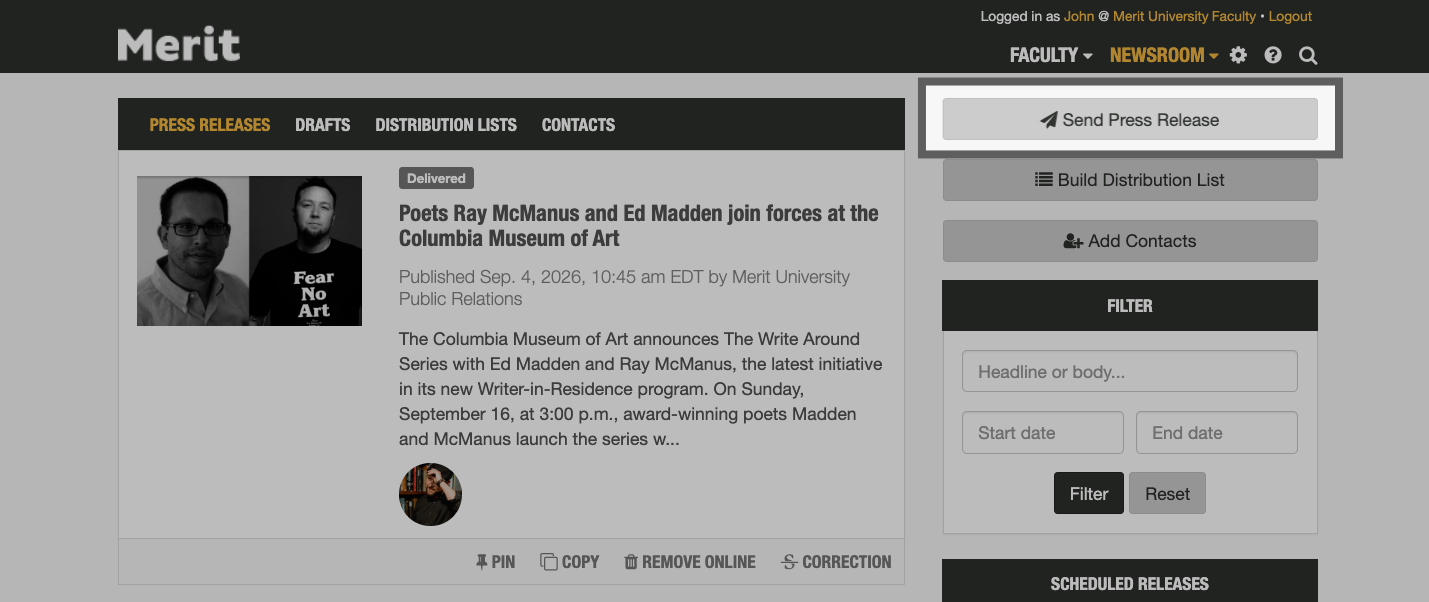Reset the filter form
1429x602 pixels.
click(1167, 494)
